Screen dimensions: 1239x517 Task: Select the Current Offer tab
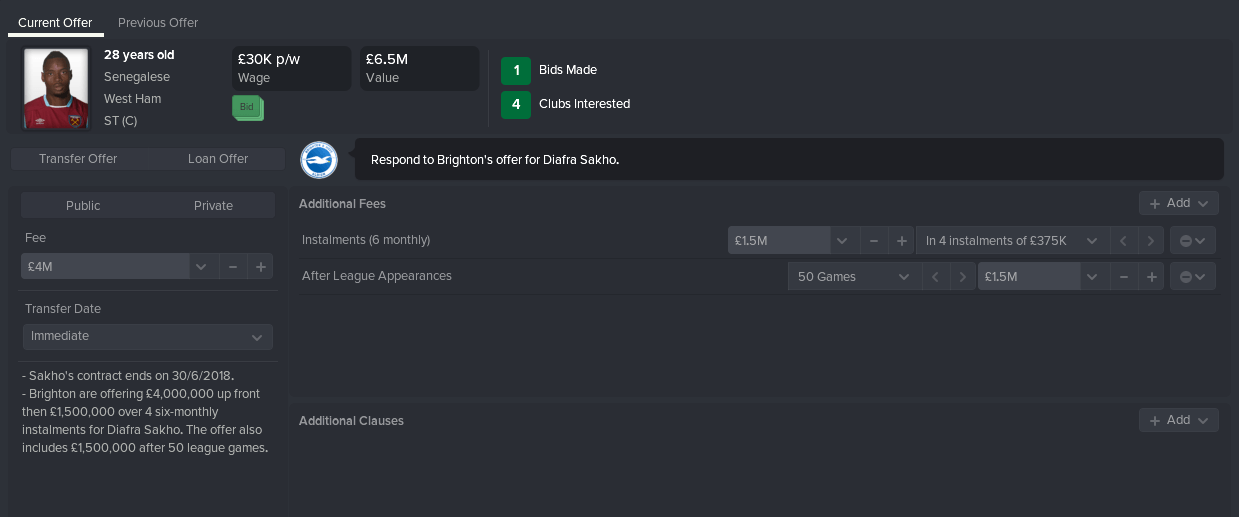(55, 22)
